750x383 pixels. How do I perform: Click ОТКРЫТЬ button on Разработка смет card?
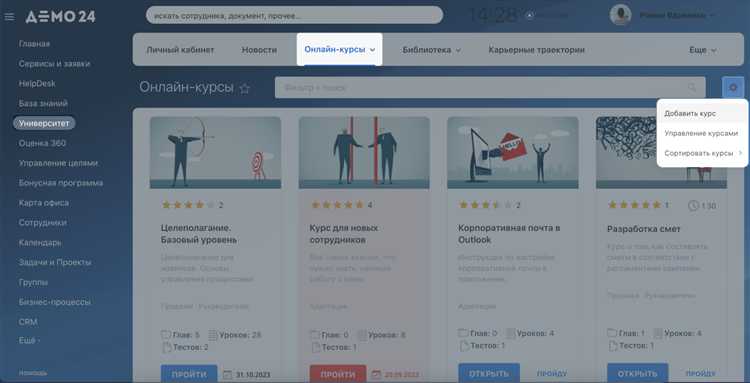tap(638, 373)
